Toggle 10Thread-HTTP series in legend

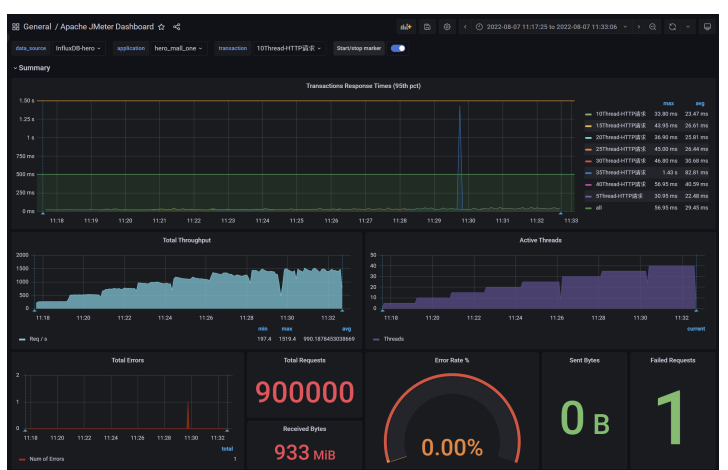620,114
